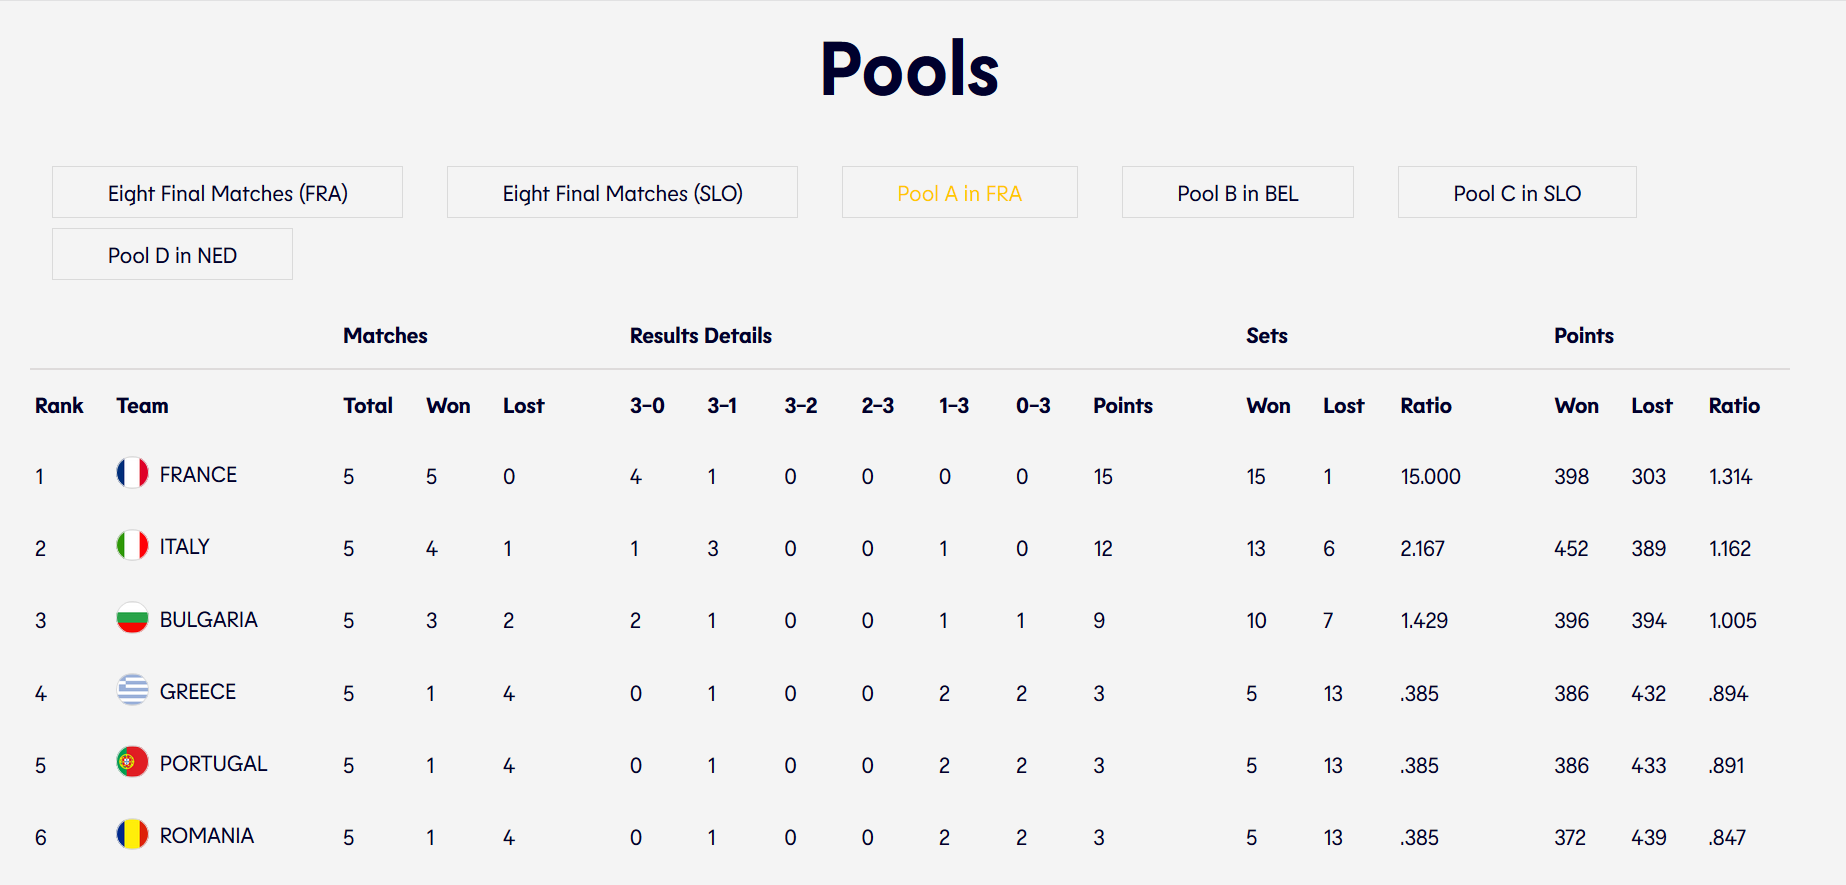1846x885 pixels.
Task: Click the Italy flag icon
Action: point(132,545)
